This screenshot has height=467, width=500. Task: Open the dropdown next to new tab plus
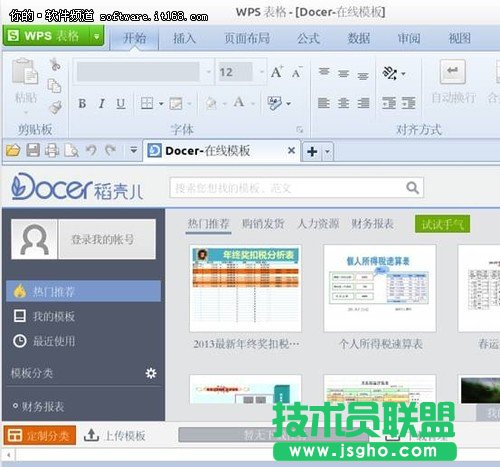[327, 152]
